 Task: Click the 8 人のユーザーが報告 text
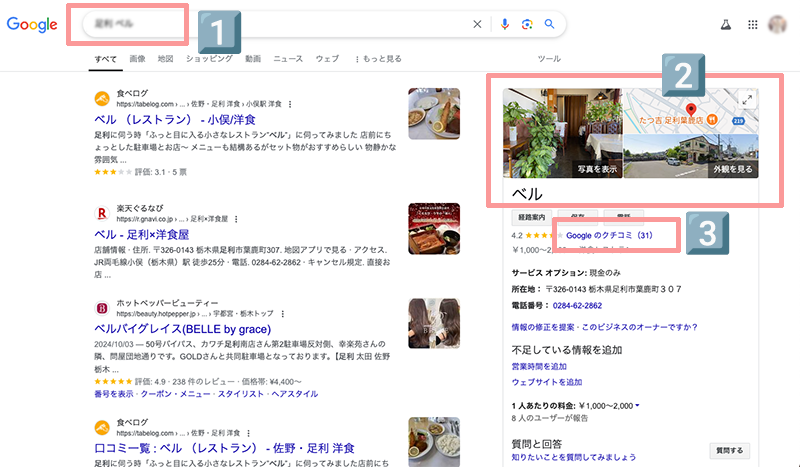click(x=550, y=418)
